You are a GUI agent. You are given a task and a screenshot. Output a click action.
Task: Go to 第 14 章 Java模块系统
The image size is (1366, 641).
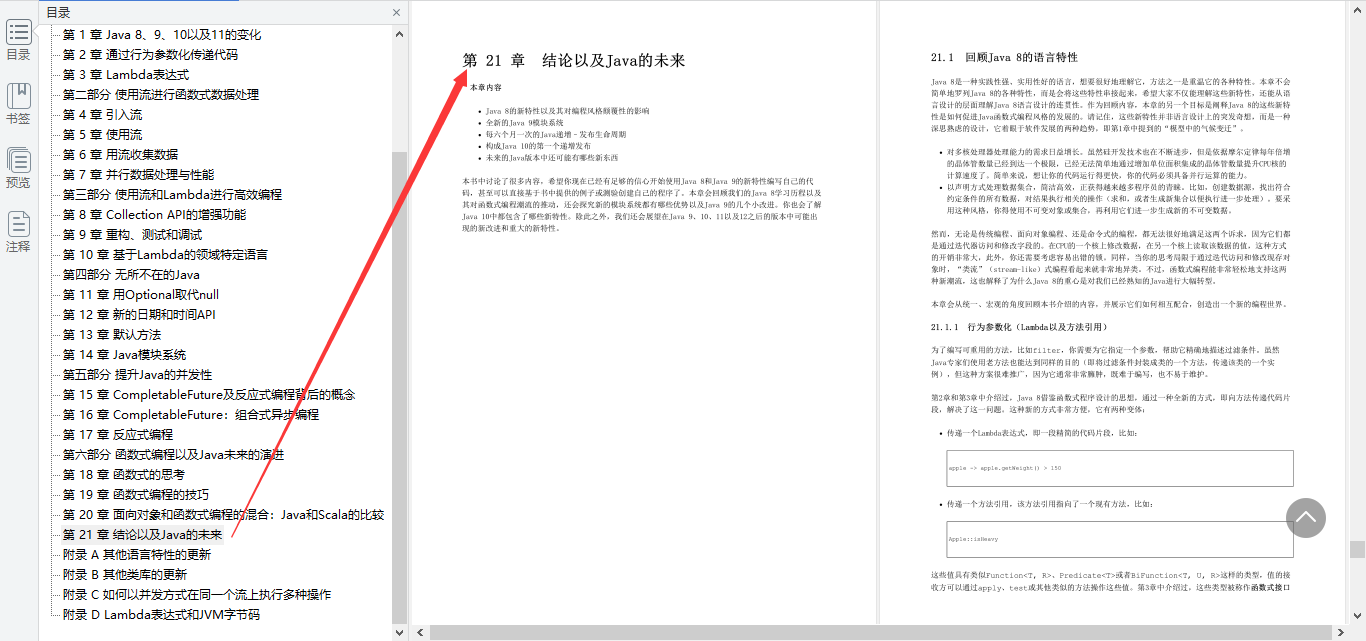tap(124, 355)
